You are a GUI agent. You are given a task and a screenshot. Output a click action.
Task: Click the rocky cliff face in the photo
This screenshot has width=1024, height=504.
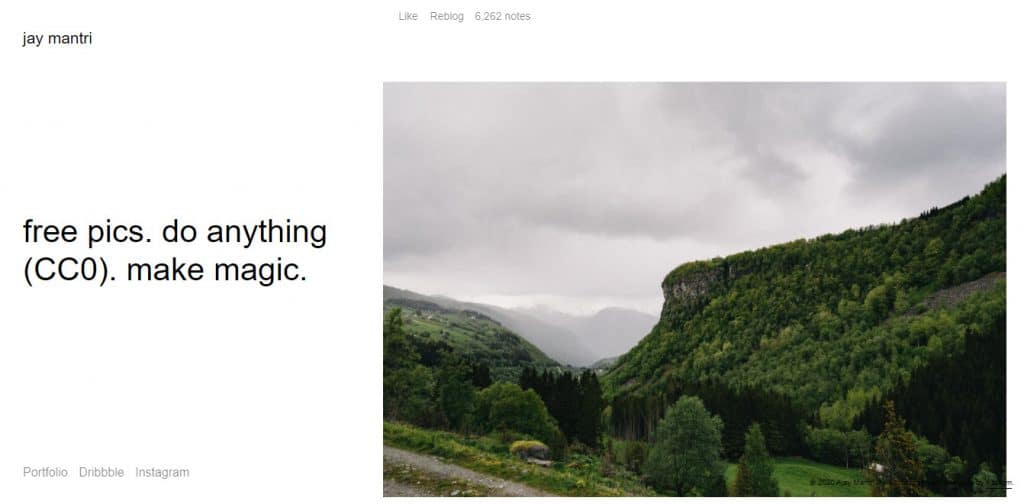(692, 287)
